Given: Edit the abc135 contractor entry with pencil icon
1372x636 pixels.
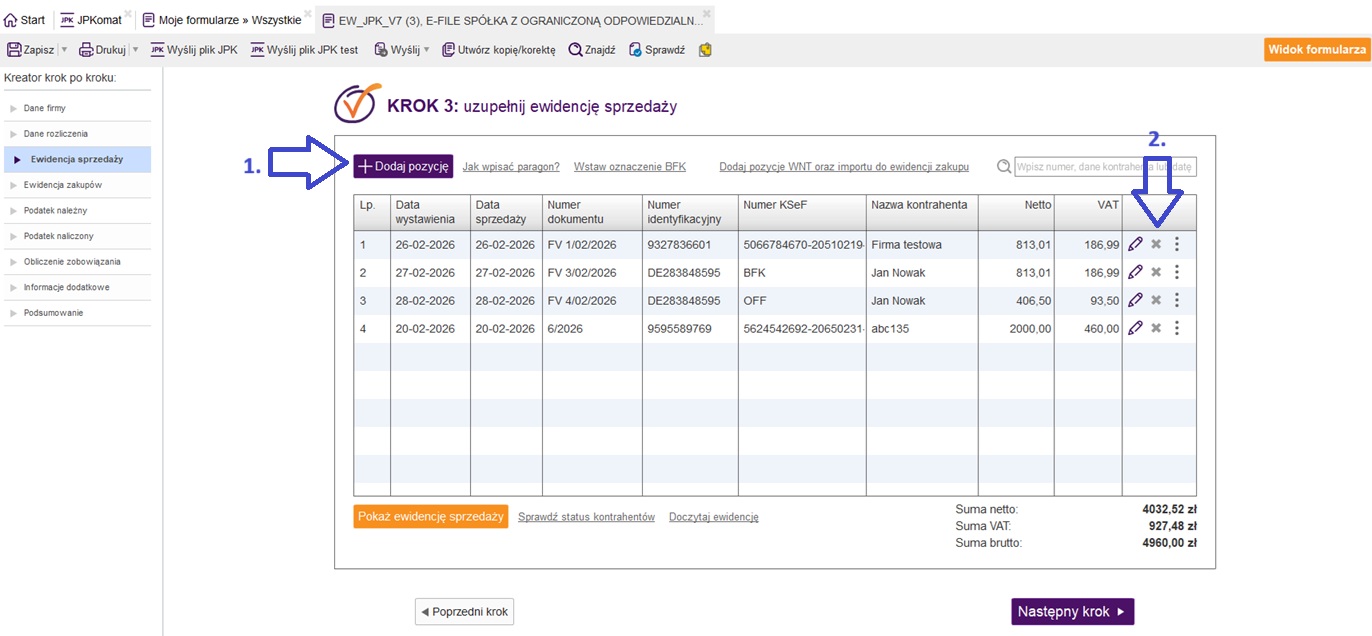Looking at the screenshot, I should (1135, 328).
